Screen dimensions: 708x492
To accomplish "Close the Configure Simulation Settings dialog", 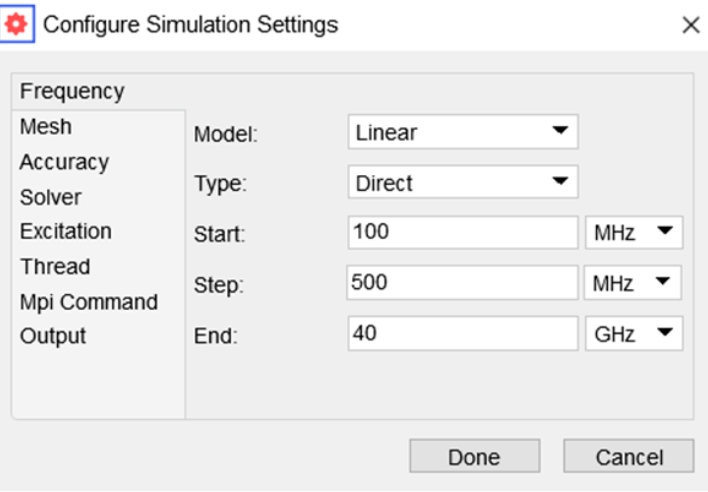I will 690,26.
